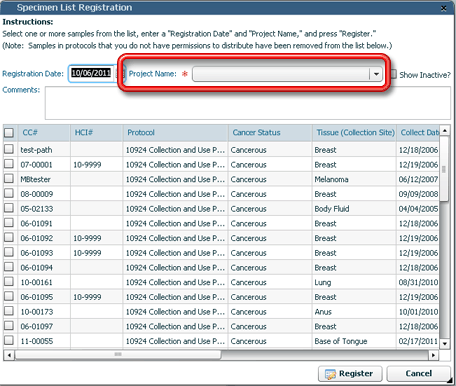The width and height of the screenshot is (456, 386).
Task: Click the 08/31/2010 collect date cell
Action: coord(418,282)
